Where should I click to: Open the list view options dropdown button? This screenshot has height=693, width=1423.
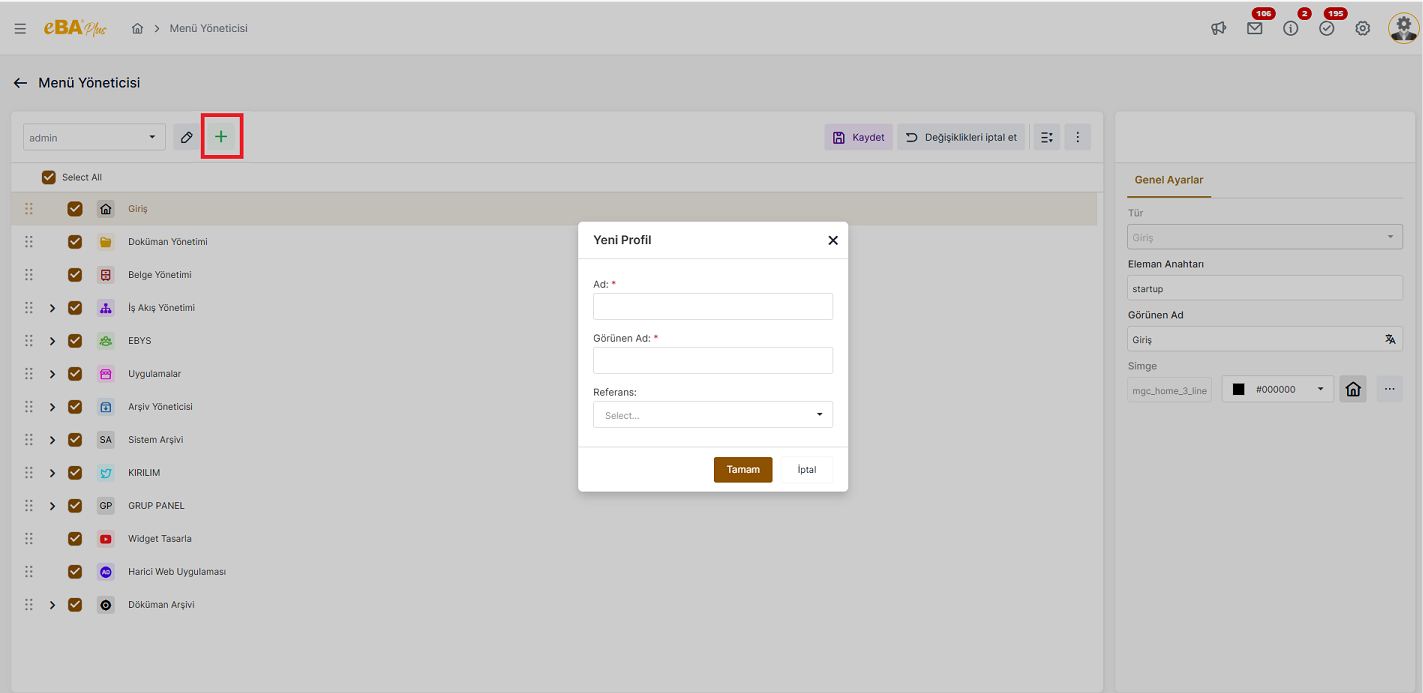(x=1046, y=137)
